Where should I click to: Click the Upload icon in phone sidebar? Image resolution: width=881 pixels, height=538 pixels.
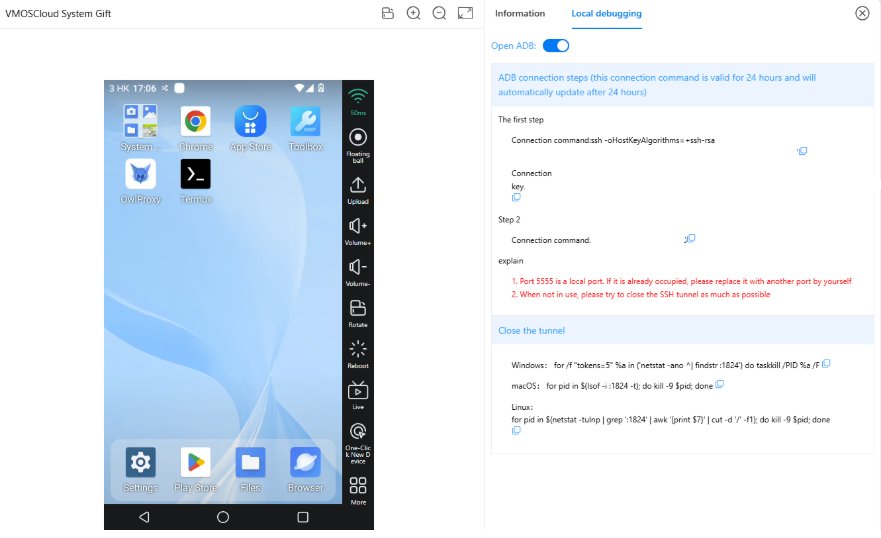point(358,188)
